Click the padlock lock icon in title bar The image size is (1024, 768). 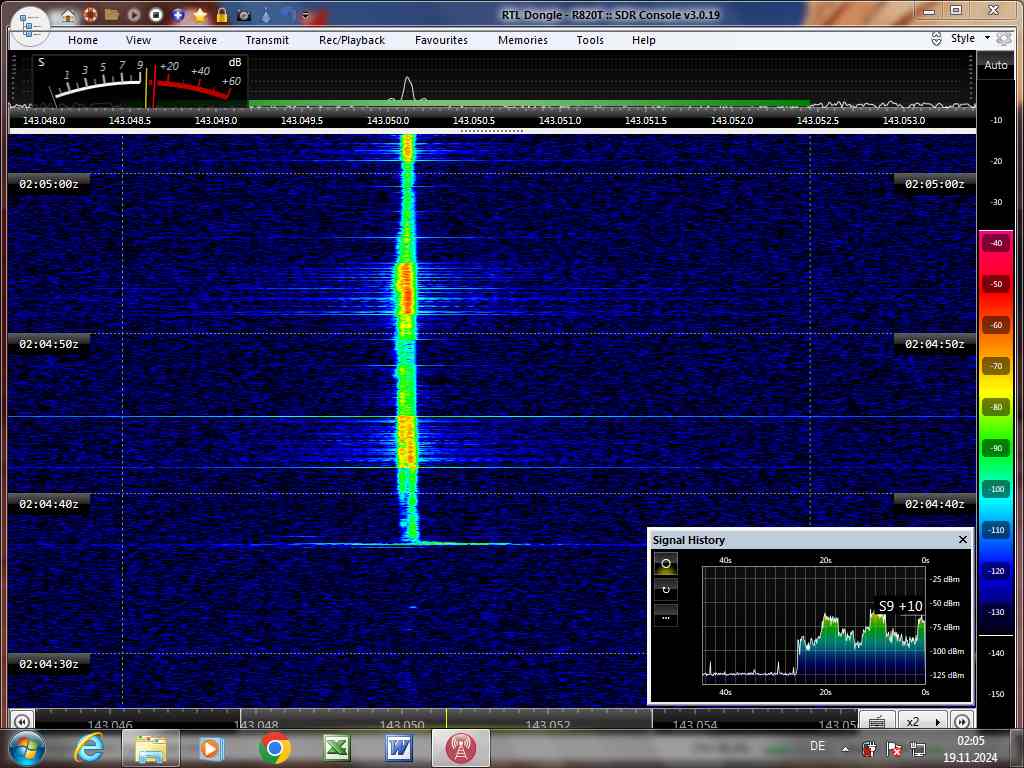pos(222,14)
